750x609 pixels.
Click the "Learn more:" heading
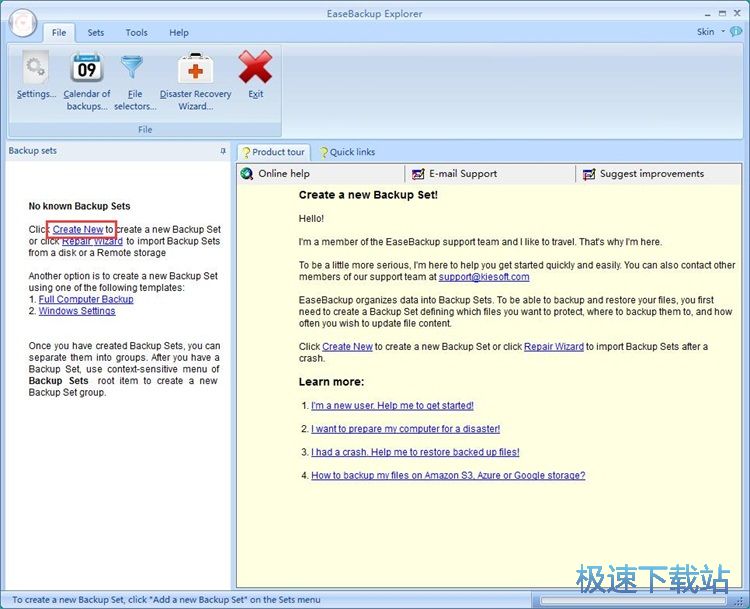click(331, 382)
